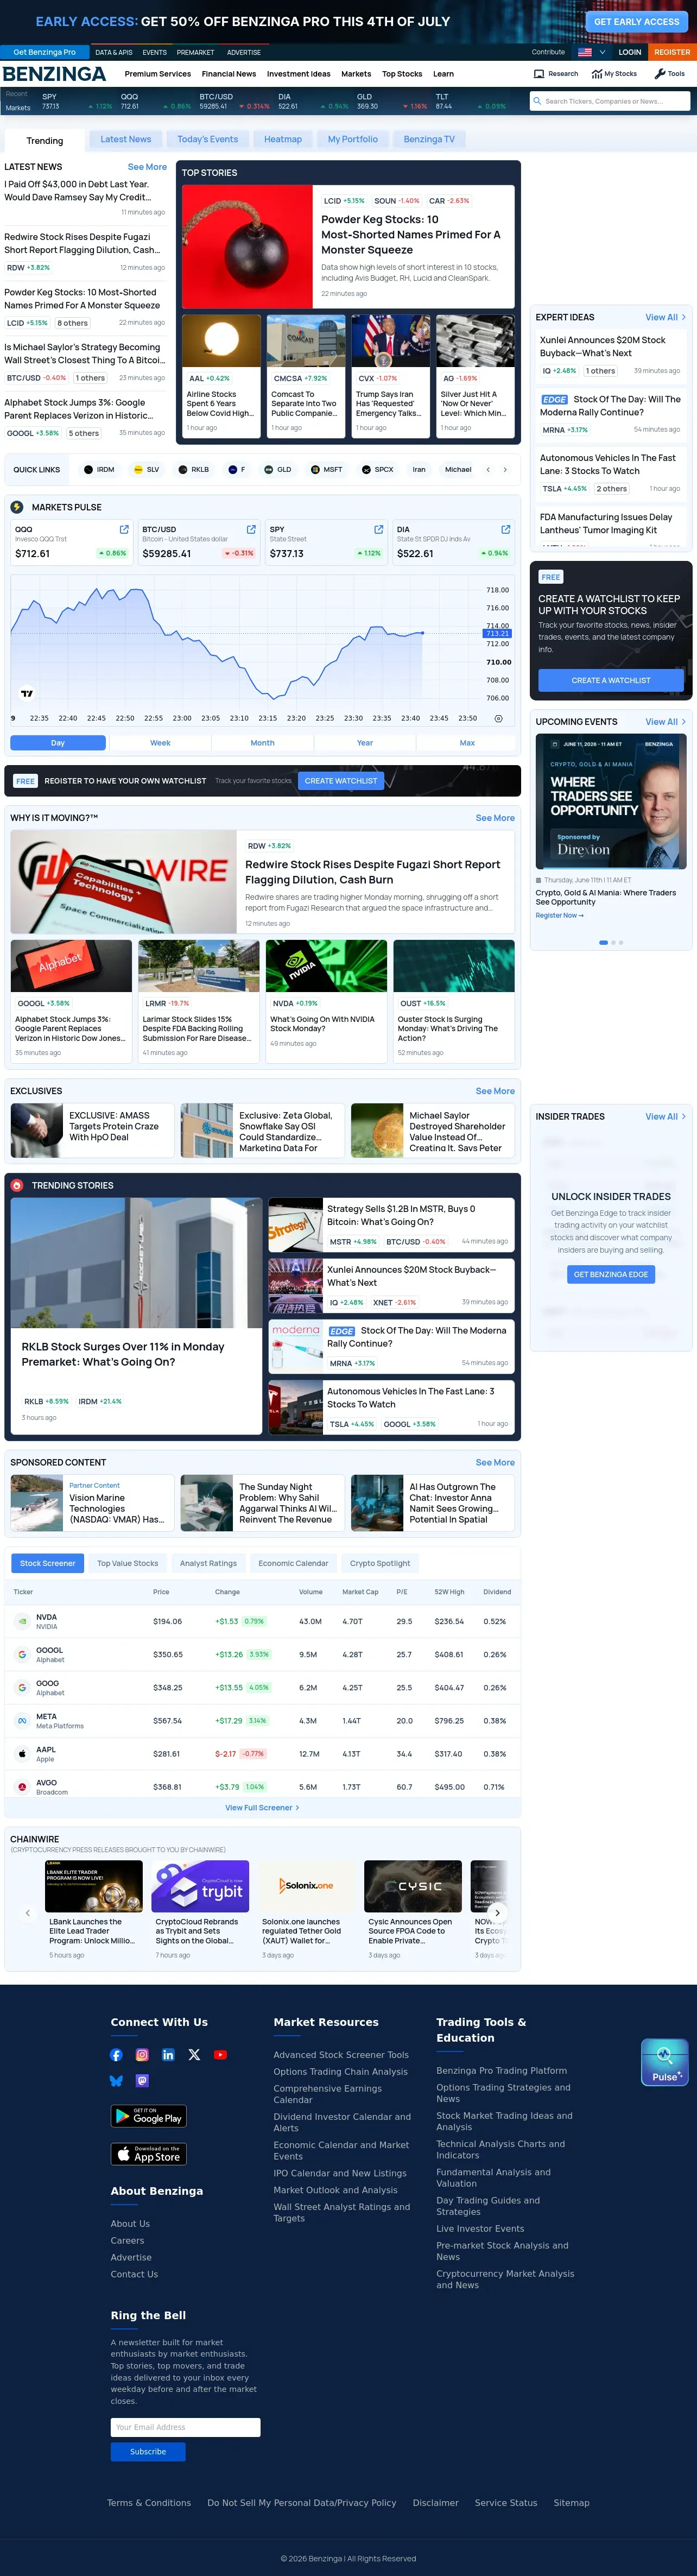Screen dimensions: 697x2576
Task: Open the Crypto Spotlight tab
Action: (380, 1563)
